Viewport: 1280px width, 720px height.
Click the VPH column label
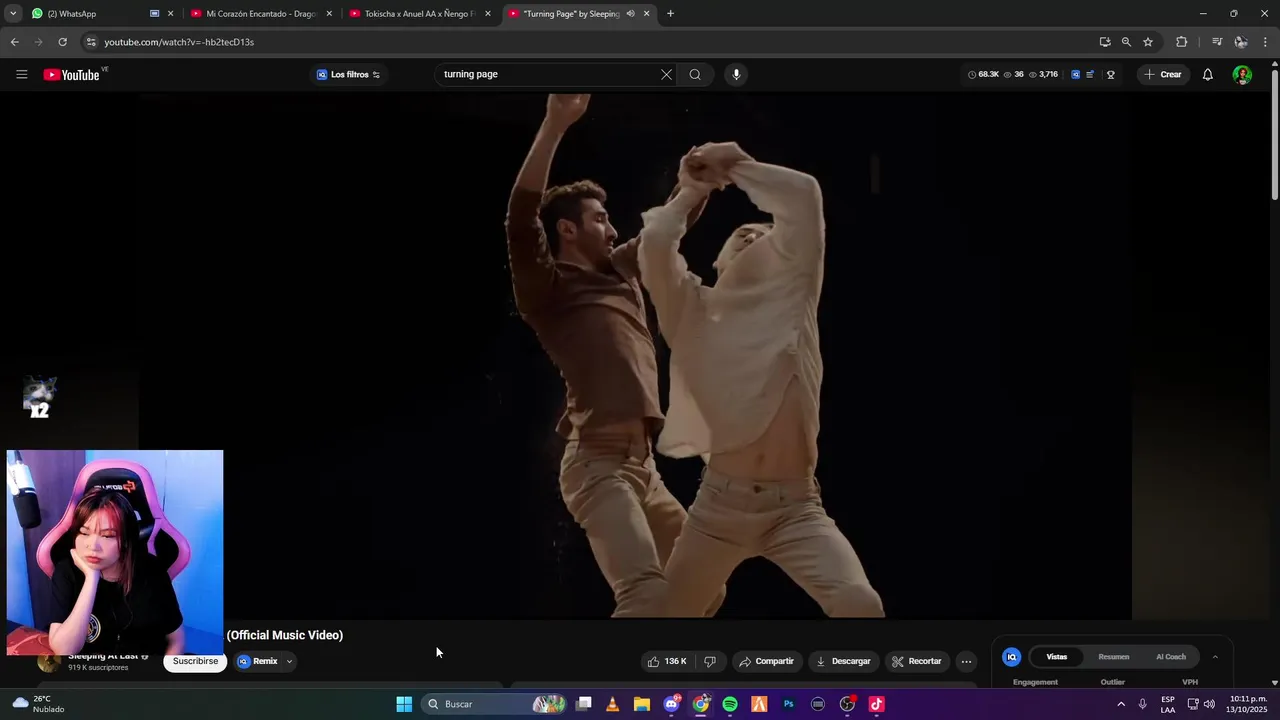[x=1190, y=682]
